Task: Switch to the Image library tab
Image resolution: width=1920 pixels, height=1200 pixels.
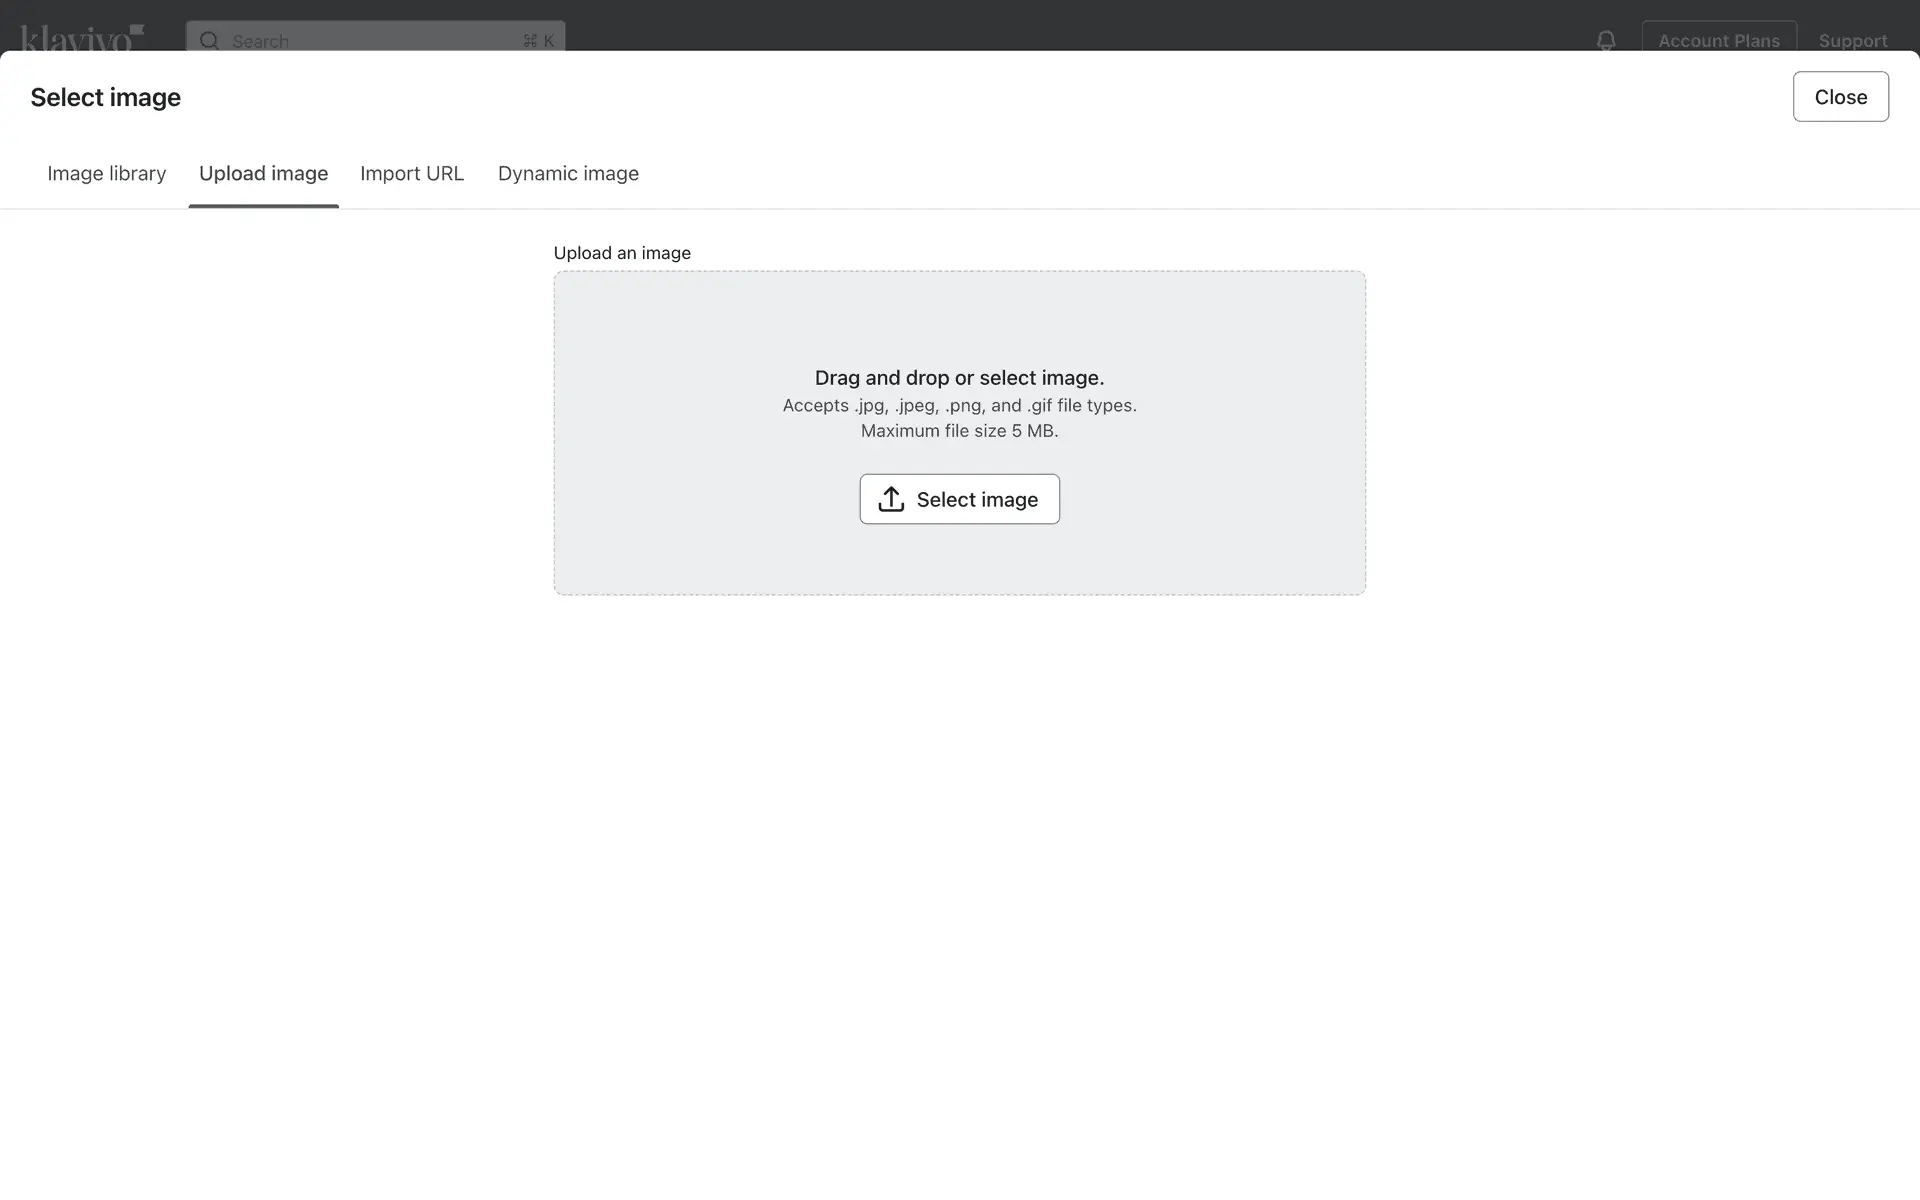Action: [x=107, y=174]
